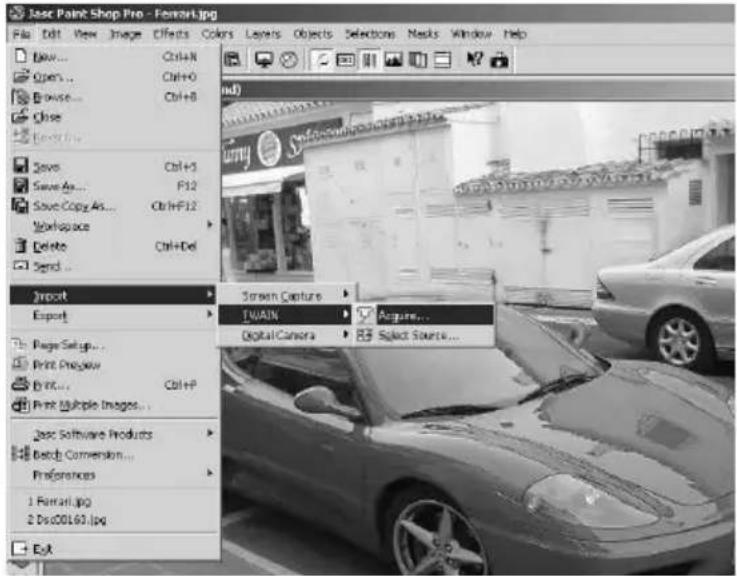Choose New... from the File menu

click(113, 57)
